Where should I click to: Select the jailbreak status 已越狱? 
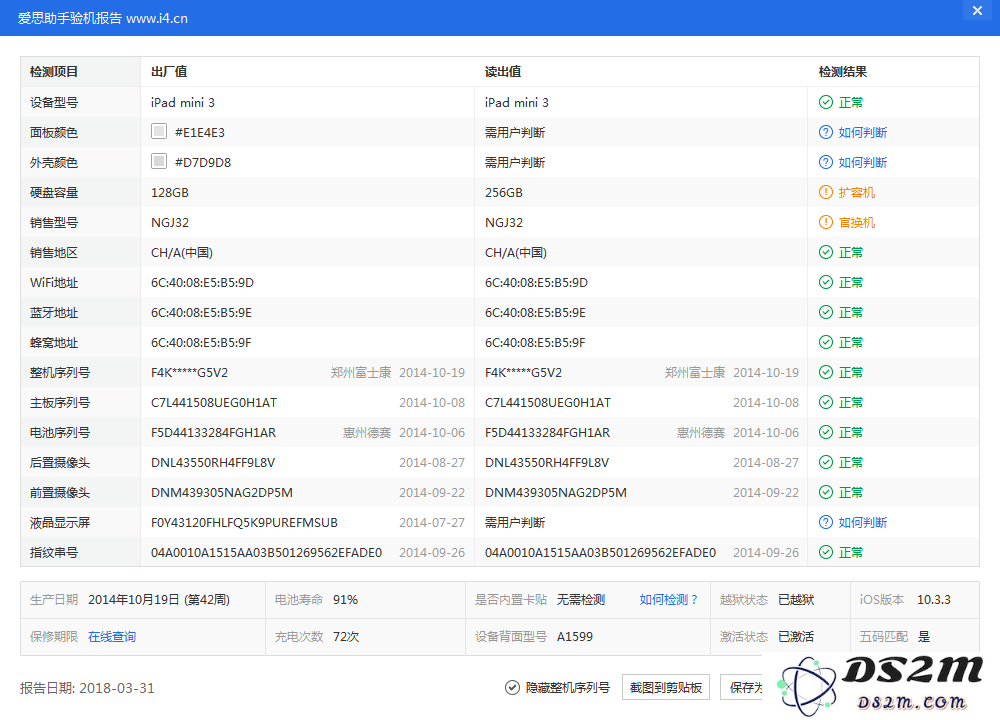click(796, 599)
